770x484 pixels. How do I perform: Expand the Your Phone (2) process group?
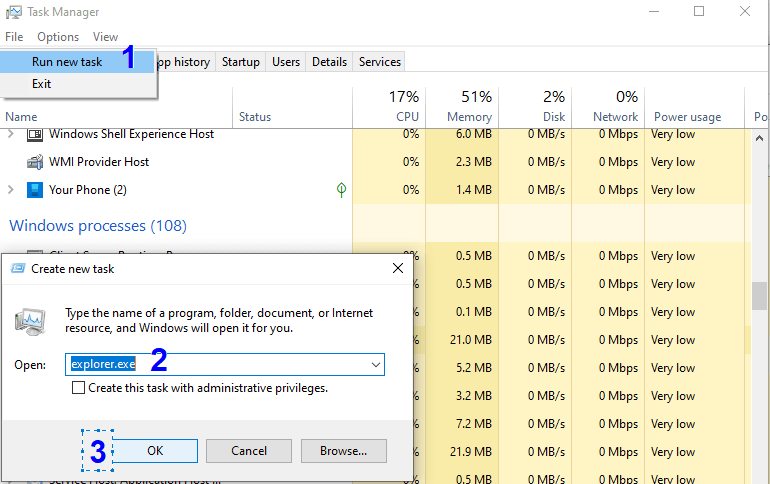11,189
